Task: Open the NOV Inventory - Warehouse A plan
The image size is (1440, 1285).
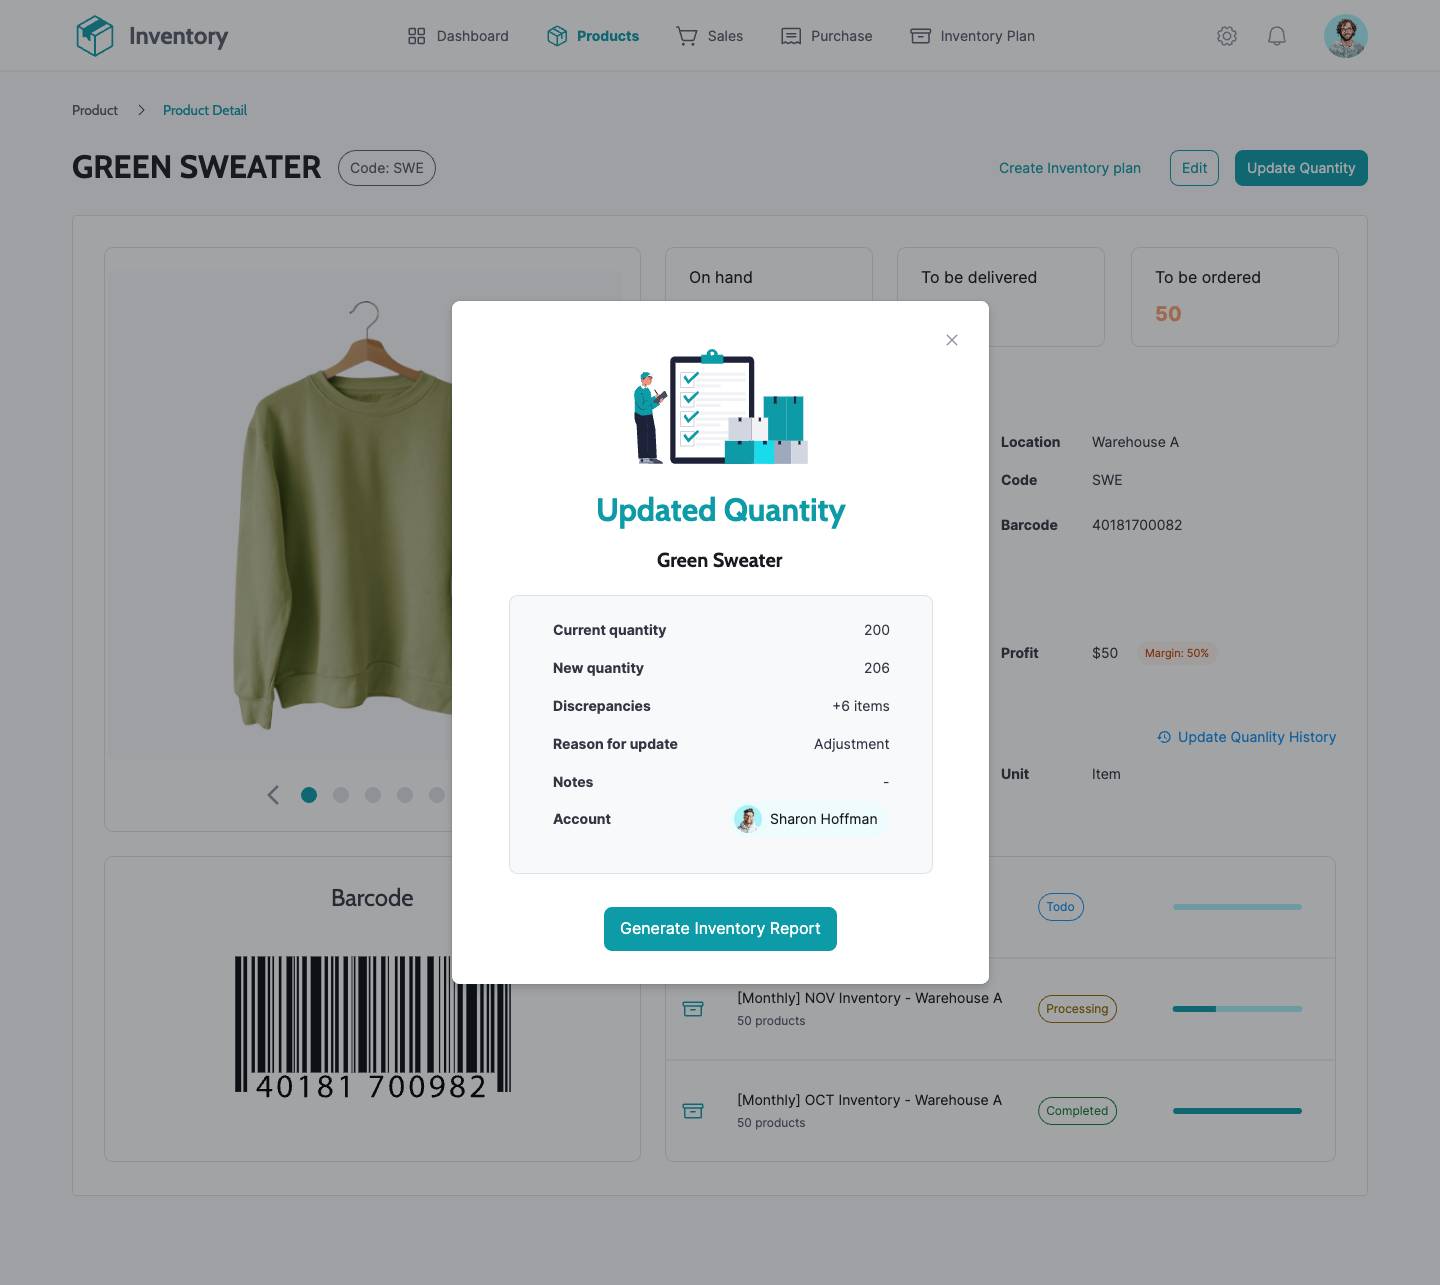Action: (869, 998)
